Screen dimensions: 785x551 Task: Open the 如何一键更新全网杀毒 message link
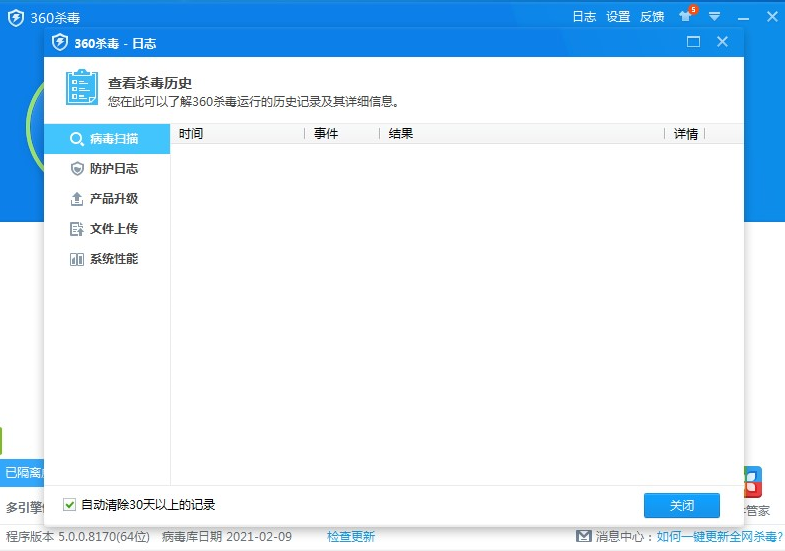(719, 537)
